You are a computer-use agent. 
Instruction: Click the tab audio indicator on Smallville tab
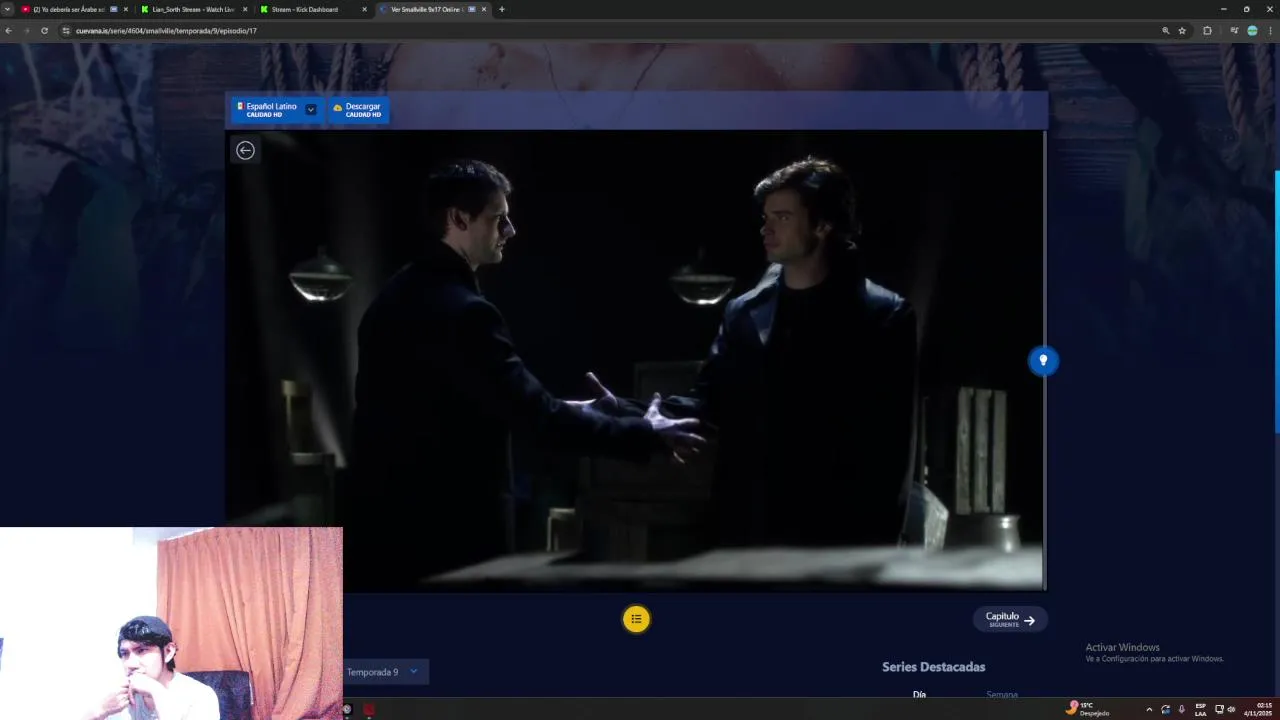pyautogui.click(x=472, y=9)
